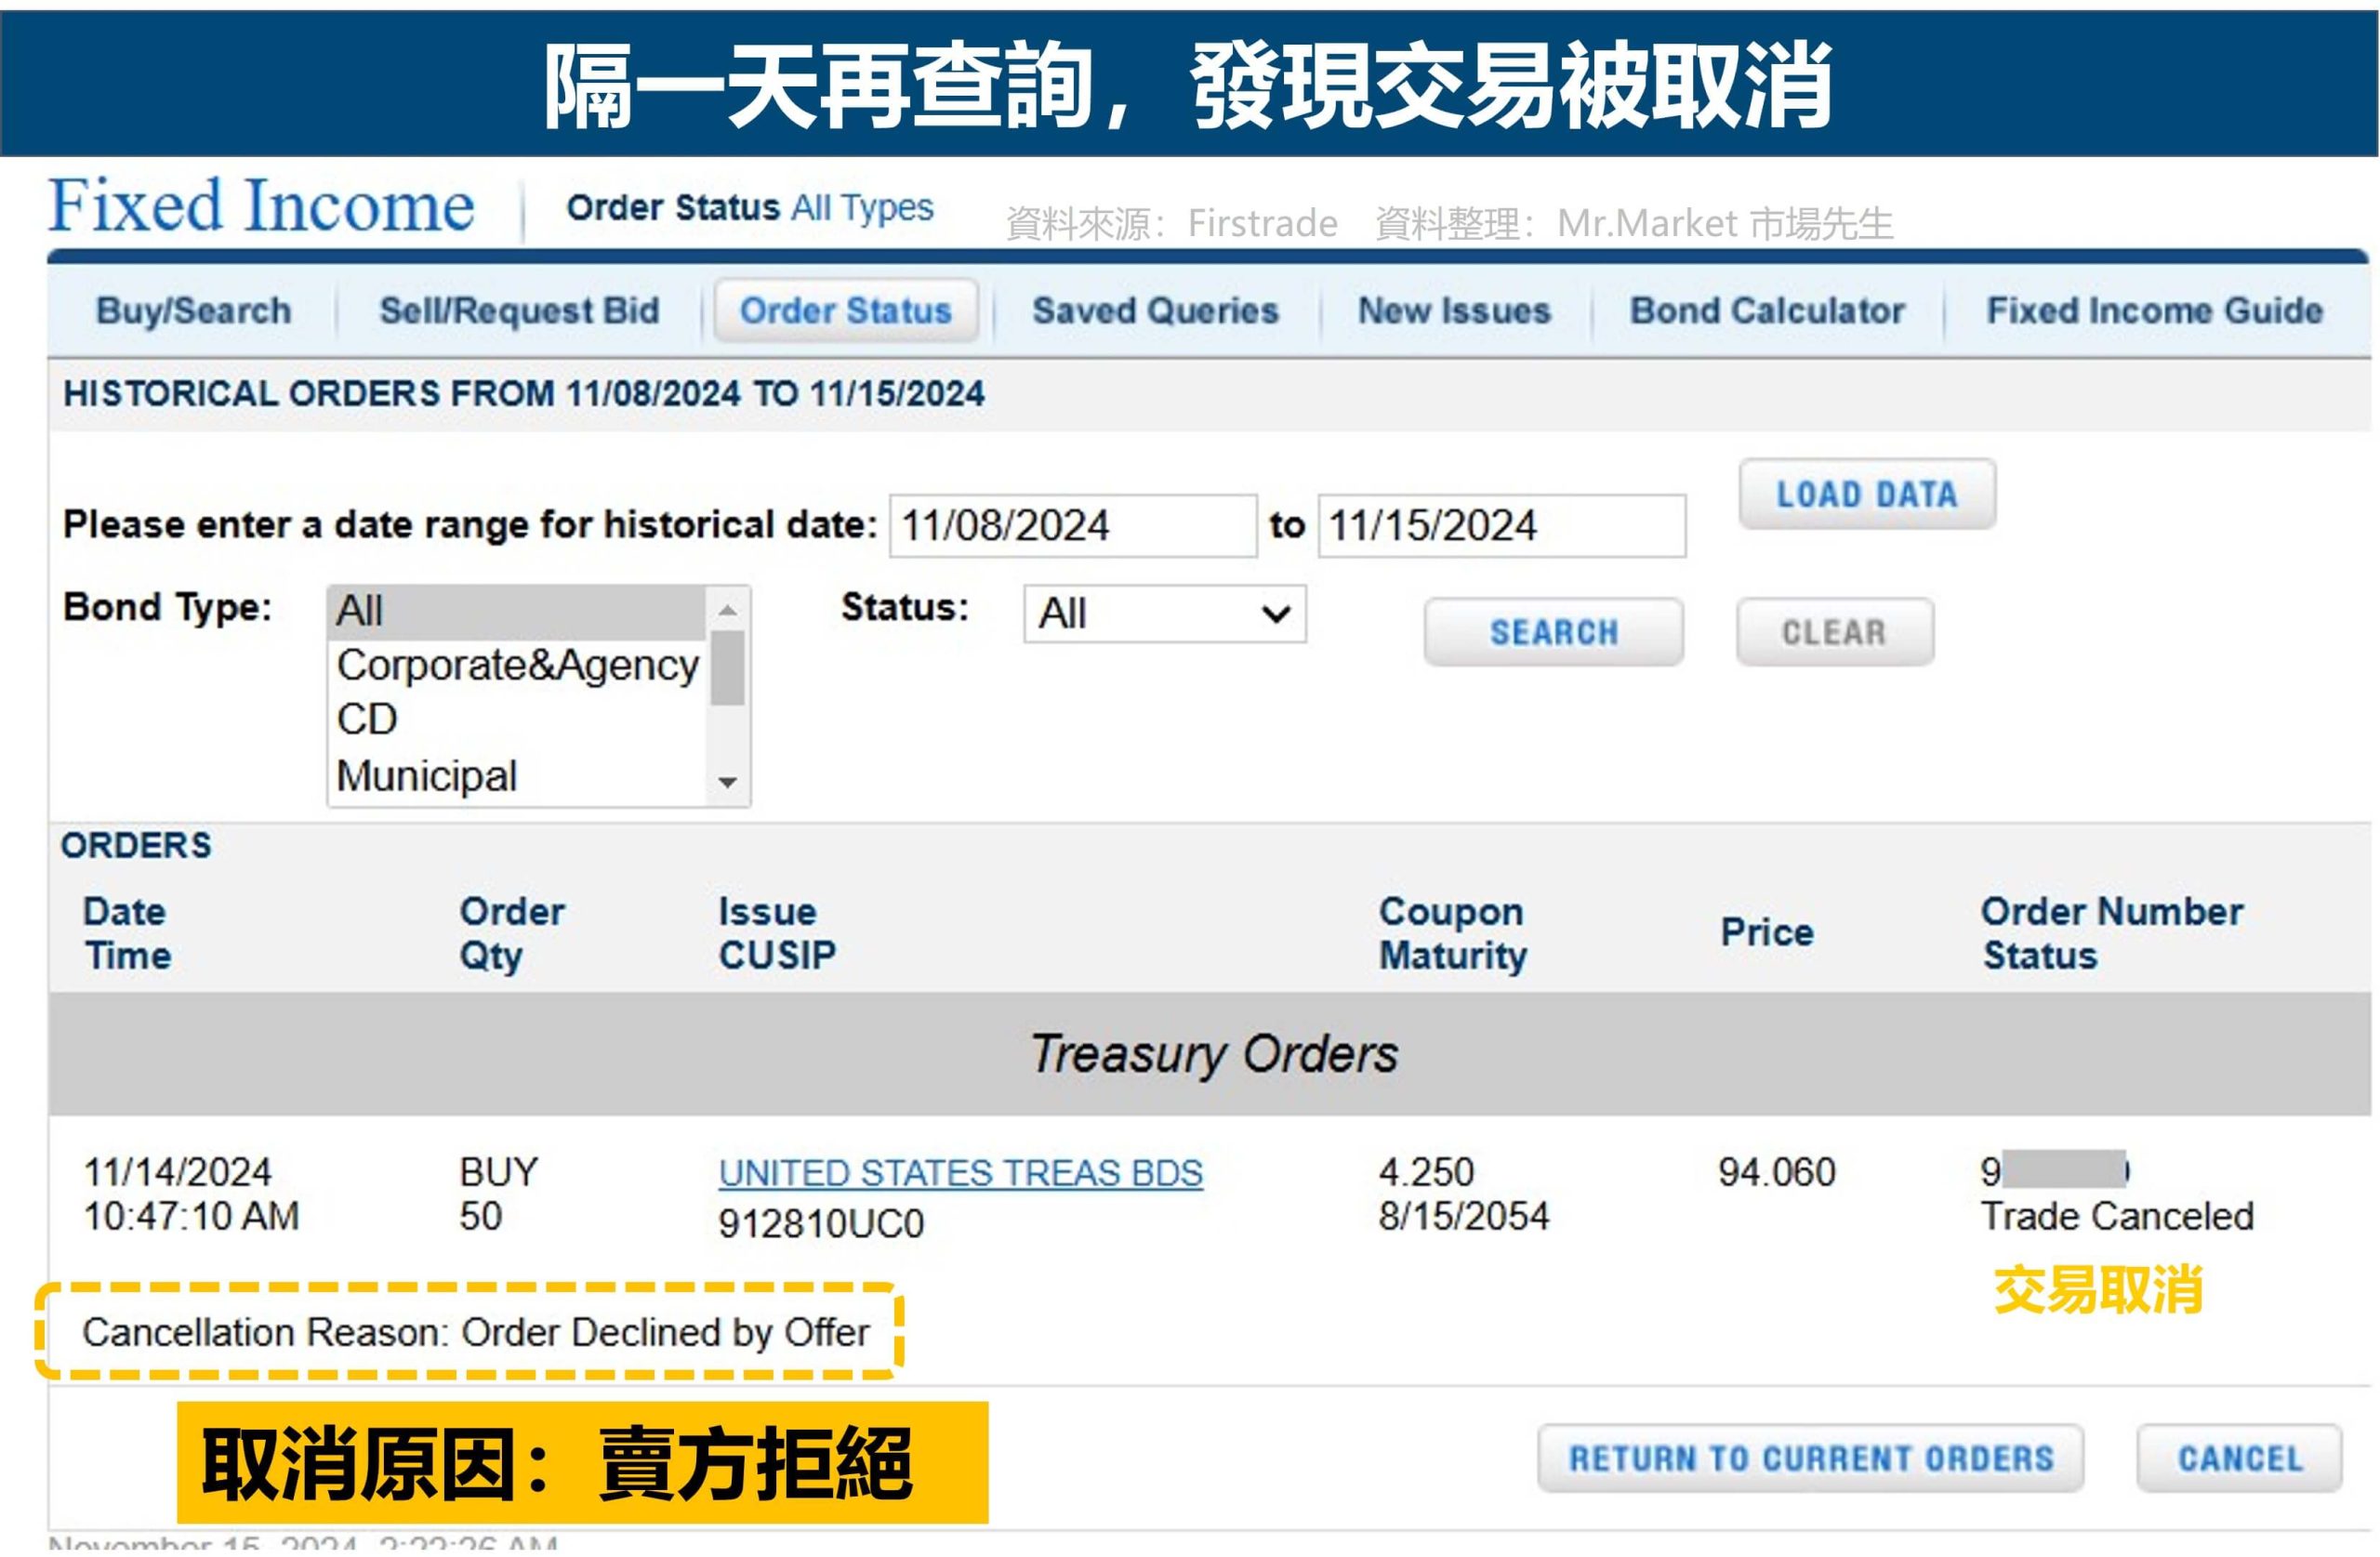The image size is (2380, 1557).
Task: Click the Coupon Maturity column header
Action: coord(1453,933)
